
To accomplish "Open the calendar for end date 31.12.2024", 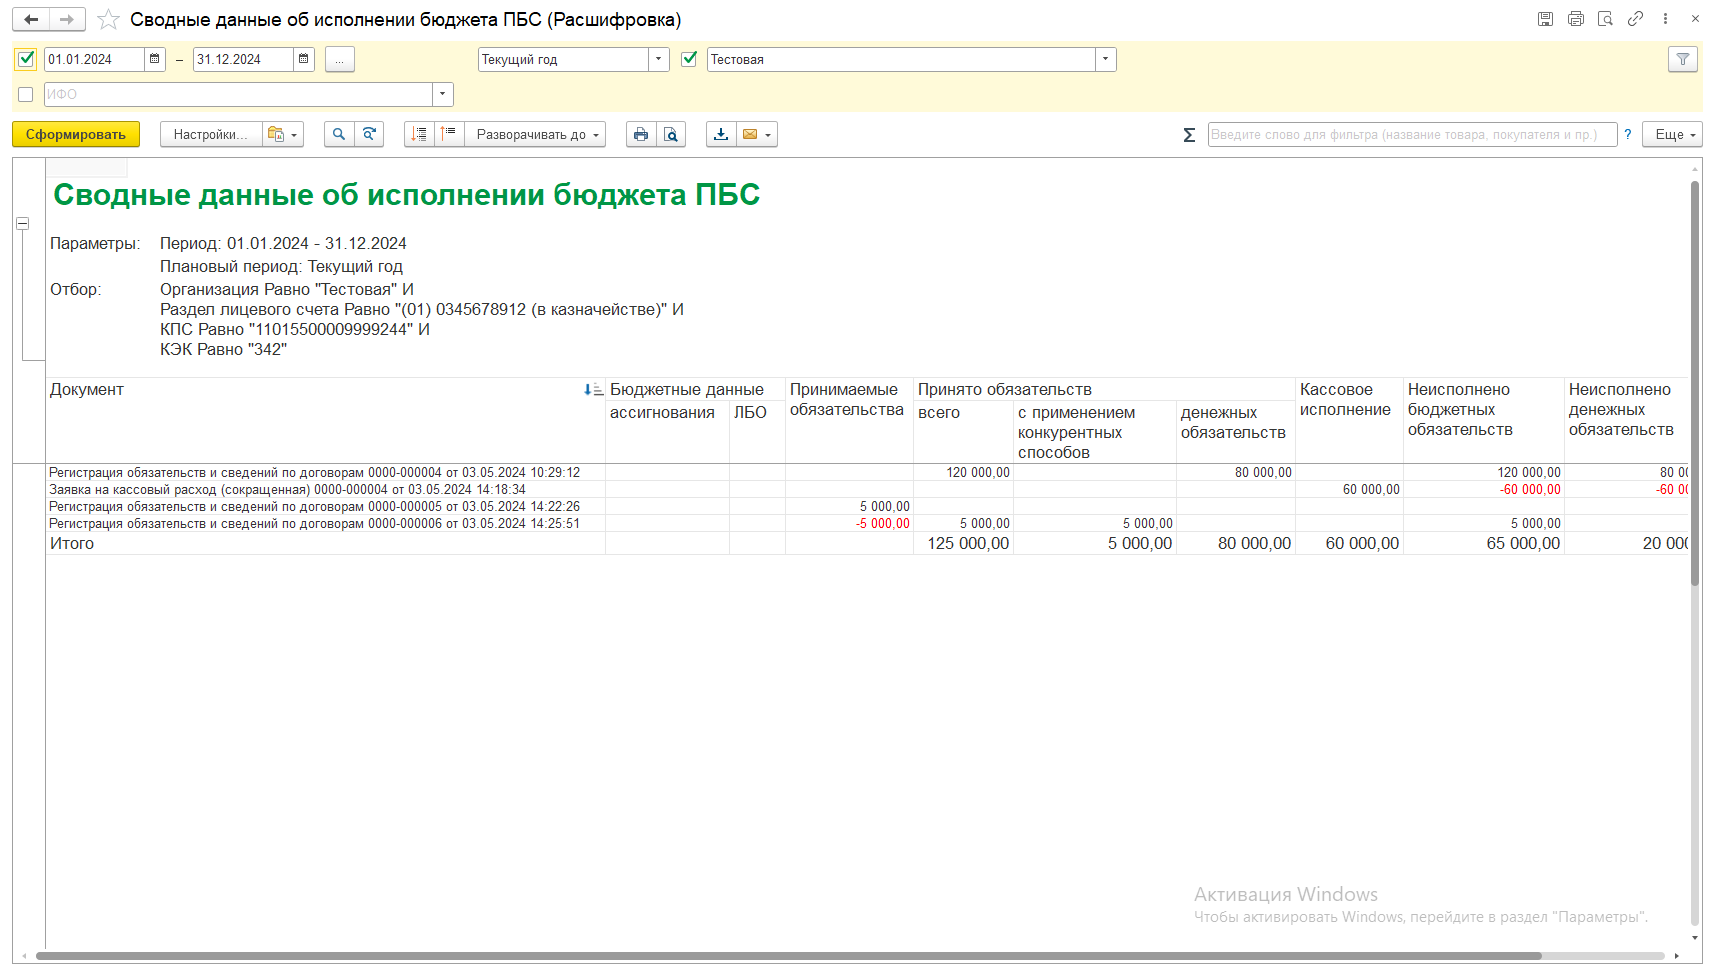I will [304, 59].
